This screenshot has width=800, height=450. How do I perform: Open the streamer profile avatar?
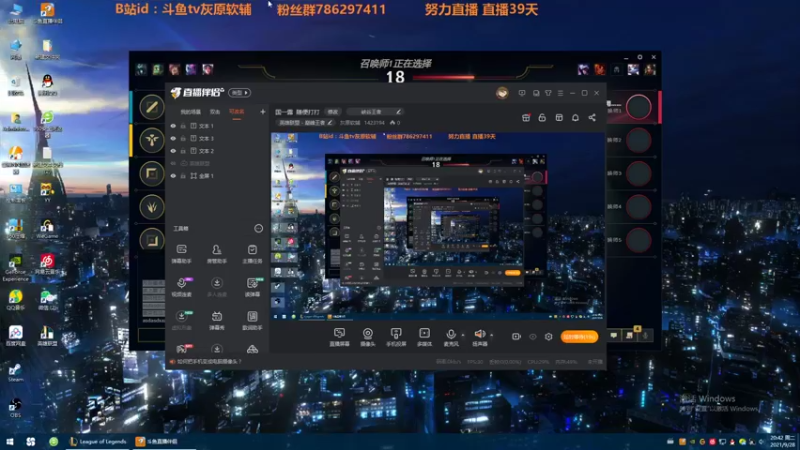click(502, 93)
